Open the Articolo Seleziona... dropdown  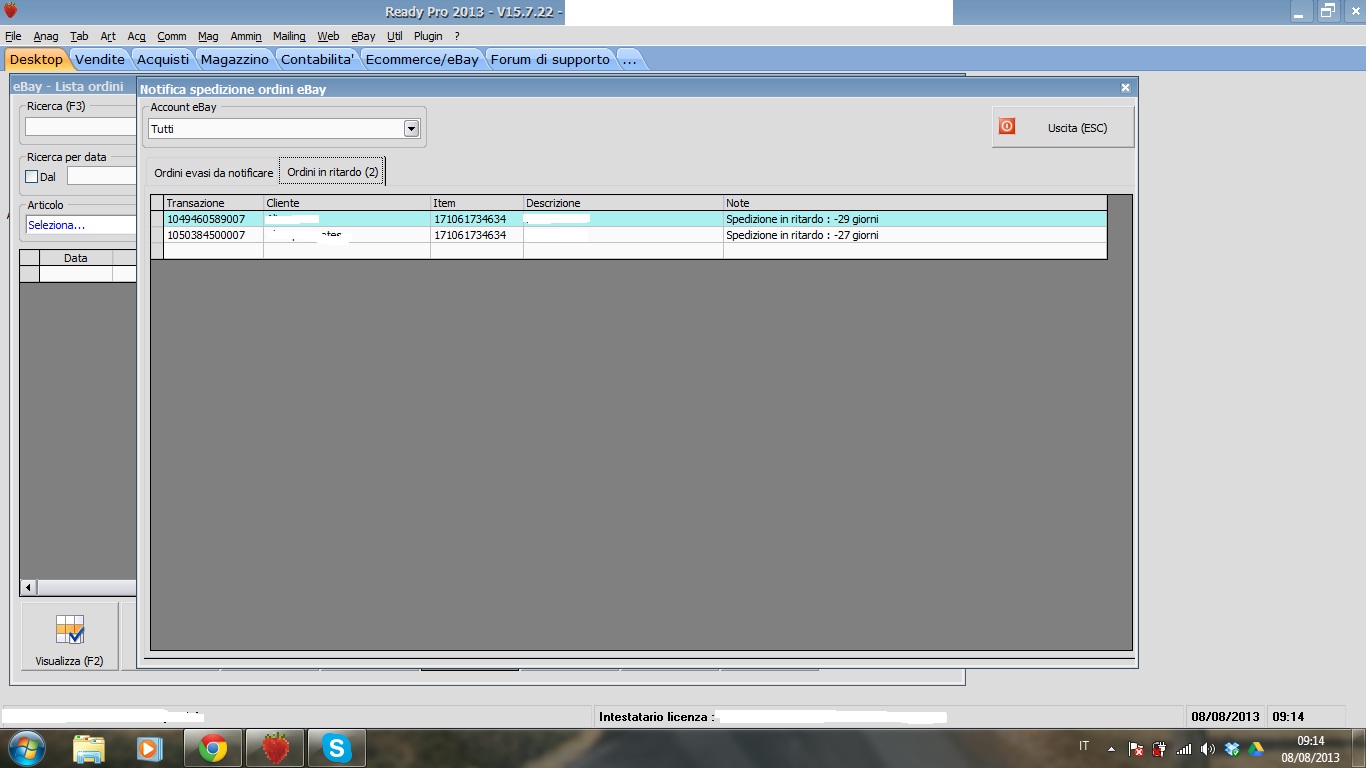point(81,225)
